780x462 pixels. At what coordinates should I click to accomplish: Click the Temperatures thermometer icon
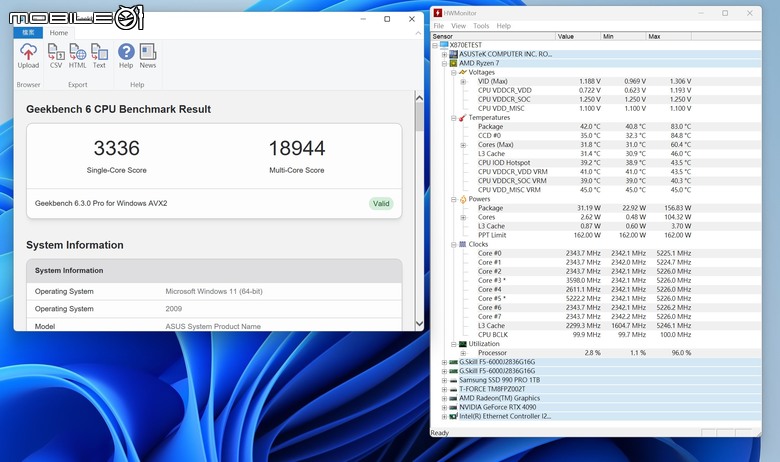[x=463, y=117]
